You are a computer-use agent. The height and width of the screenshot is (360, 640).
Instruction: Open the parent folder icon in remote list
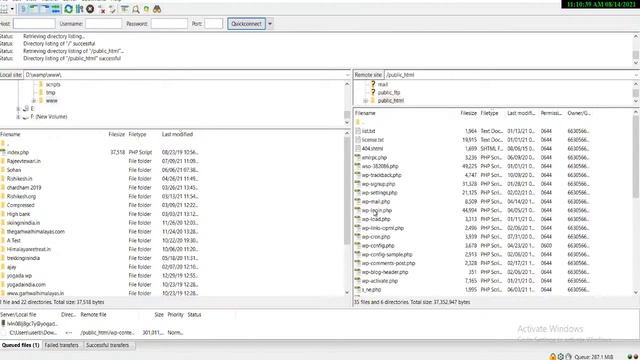click(358, 122)
